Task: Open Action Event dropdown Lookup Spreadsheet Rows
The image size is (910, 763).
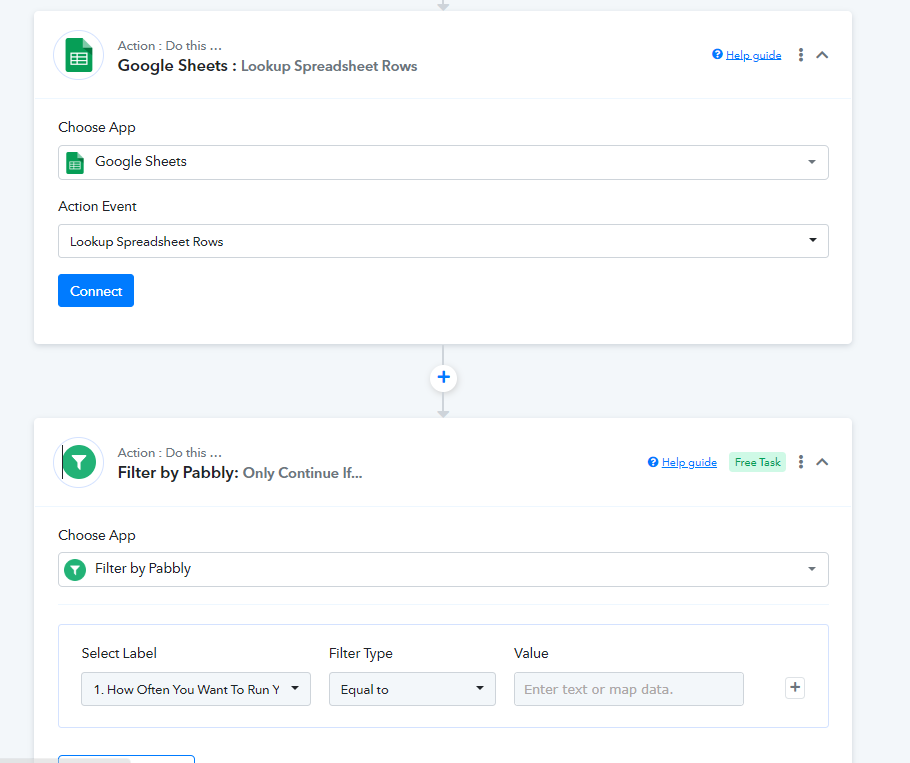Action: coord(443,241)
